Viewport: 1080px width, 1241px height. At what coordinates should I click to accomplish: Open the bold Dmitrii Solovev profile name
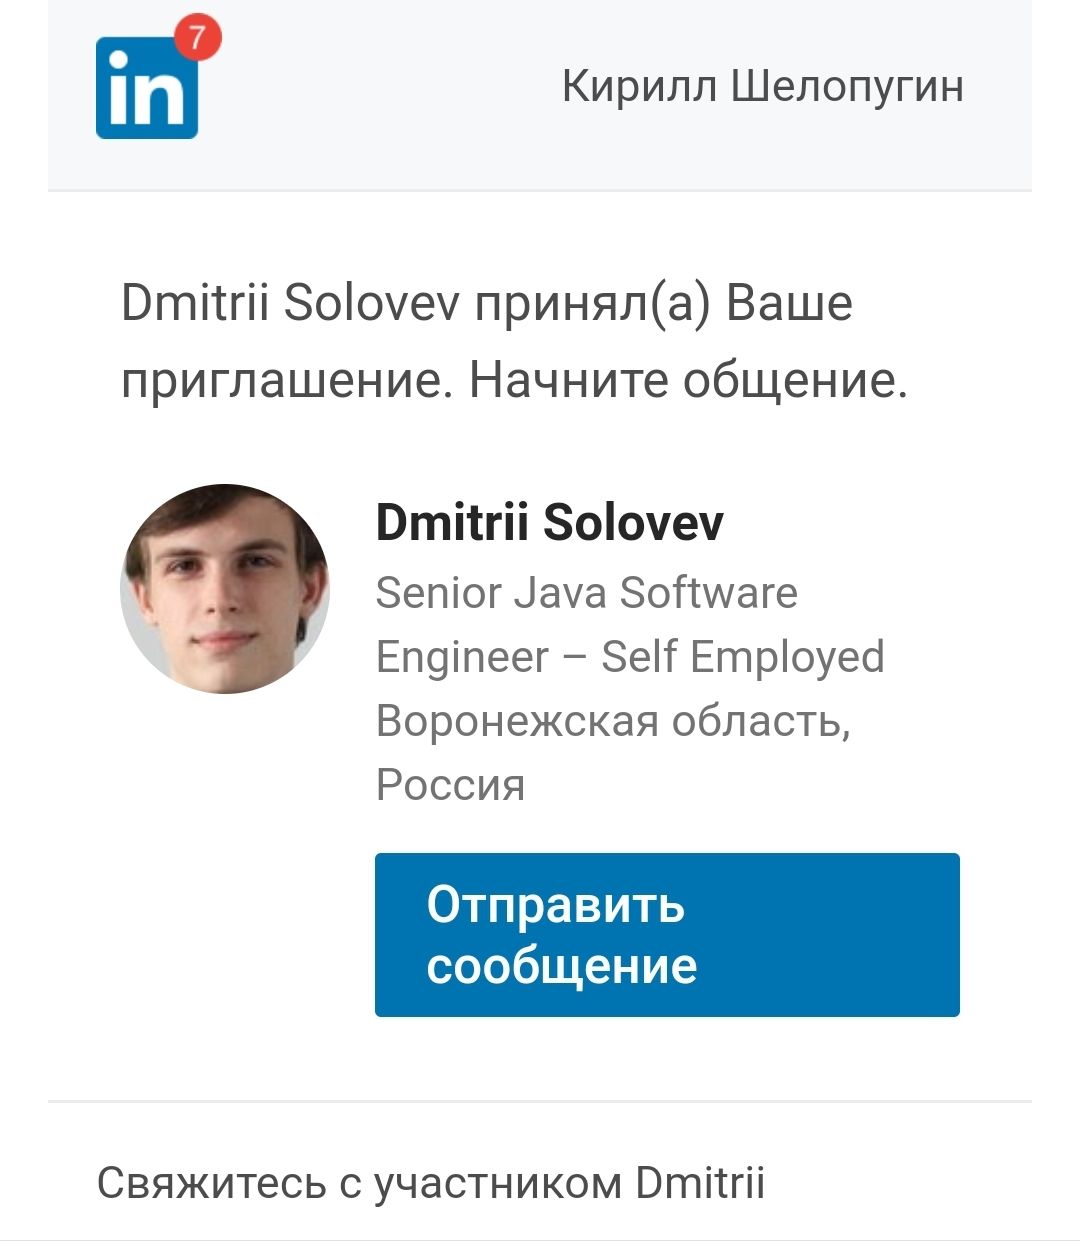[549, 522]
